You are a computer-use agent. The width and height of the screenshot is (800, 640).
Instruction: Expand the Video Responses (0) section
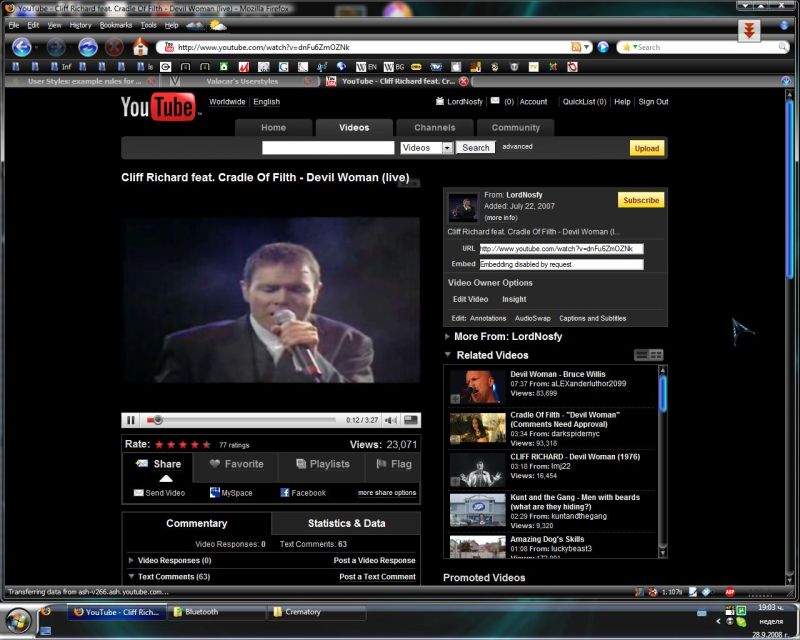[131, 561]
